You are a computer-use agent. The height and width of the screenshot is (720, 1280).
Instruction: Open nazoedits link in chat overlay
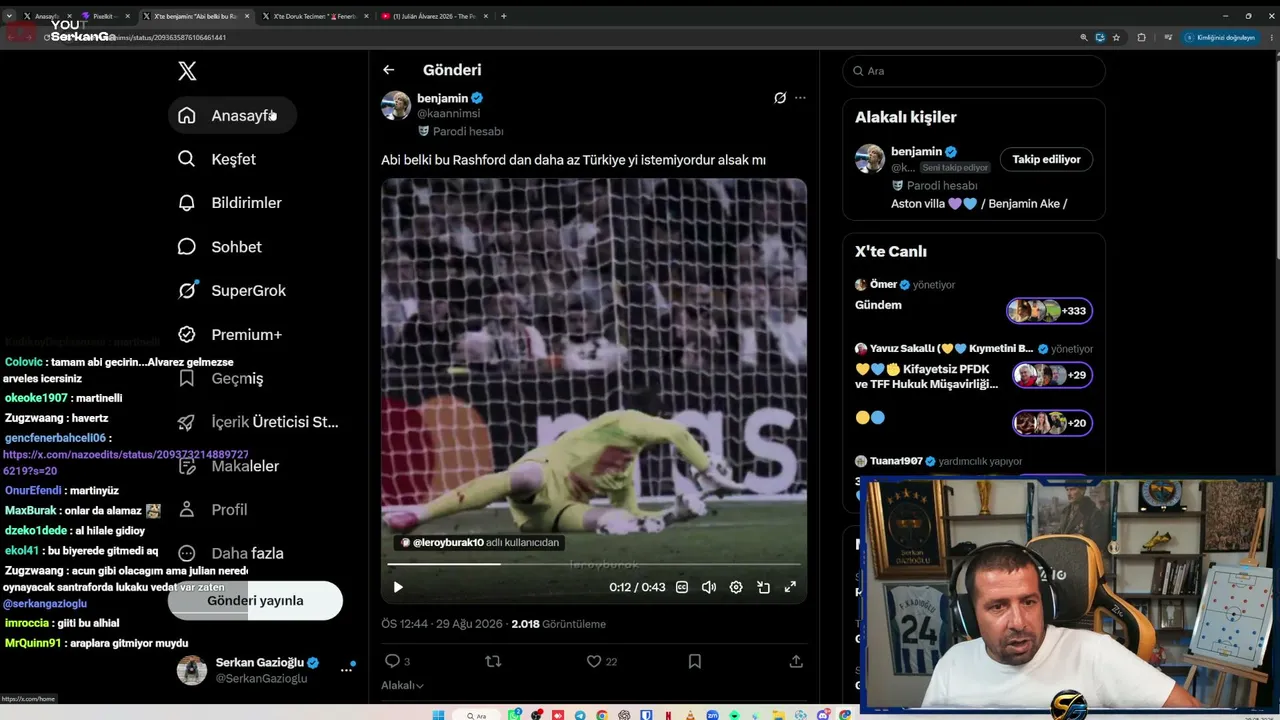(x=126, y=462)
